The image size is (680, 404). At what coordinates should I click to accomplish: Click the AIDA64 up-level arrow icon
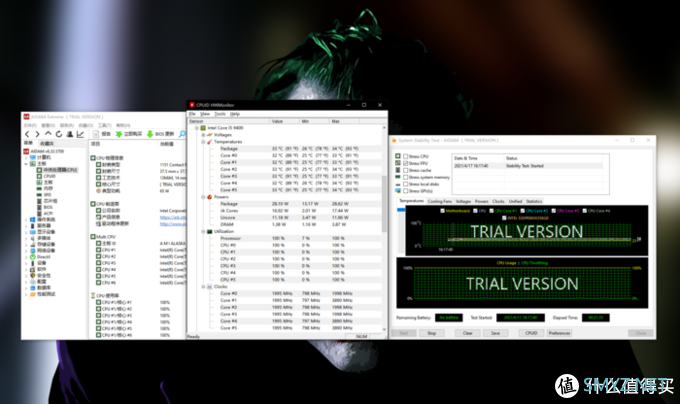(x=48, y=134)
